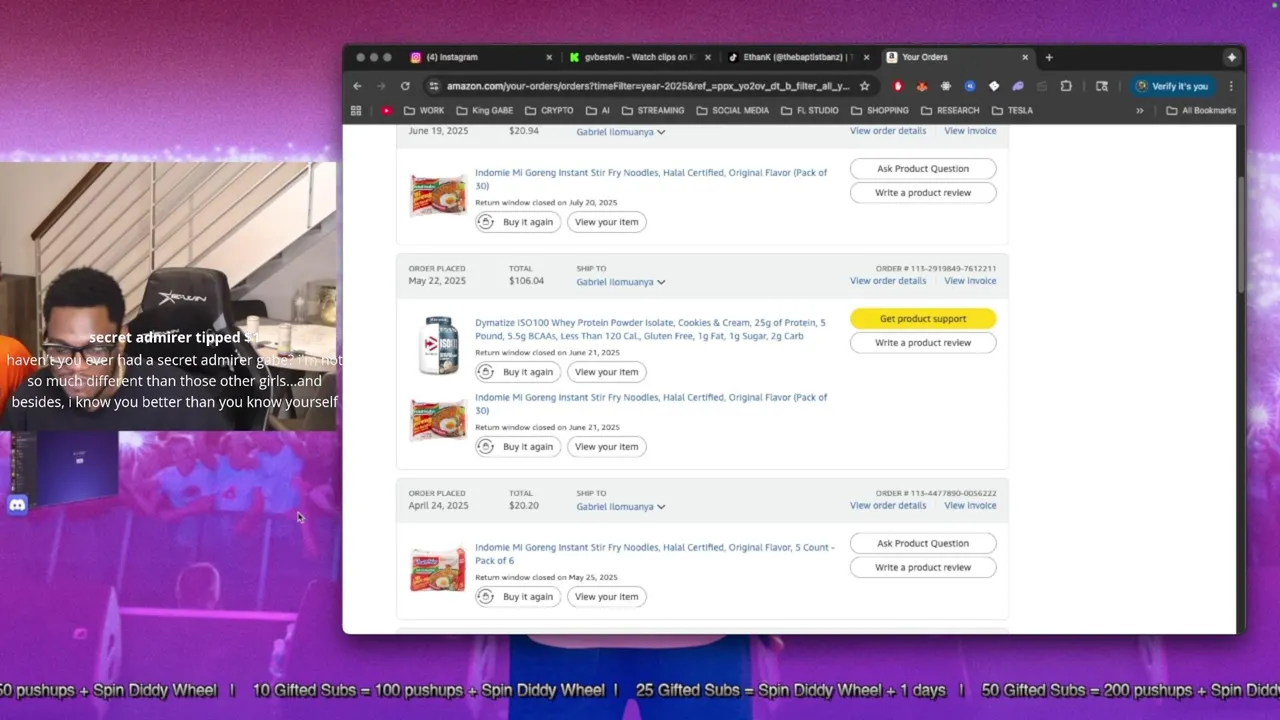Open the fox MetaMask extension icon
1280x720 pixels.
[922, 86]
